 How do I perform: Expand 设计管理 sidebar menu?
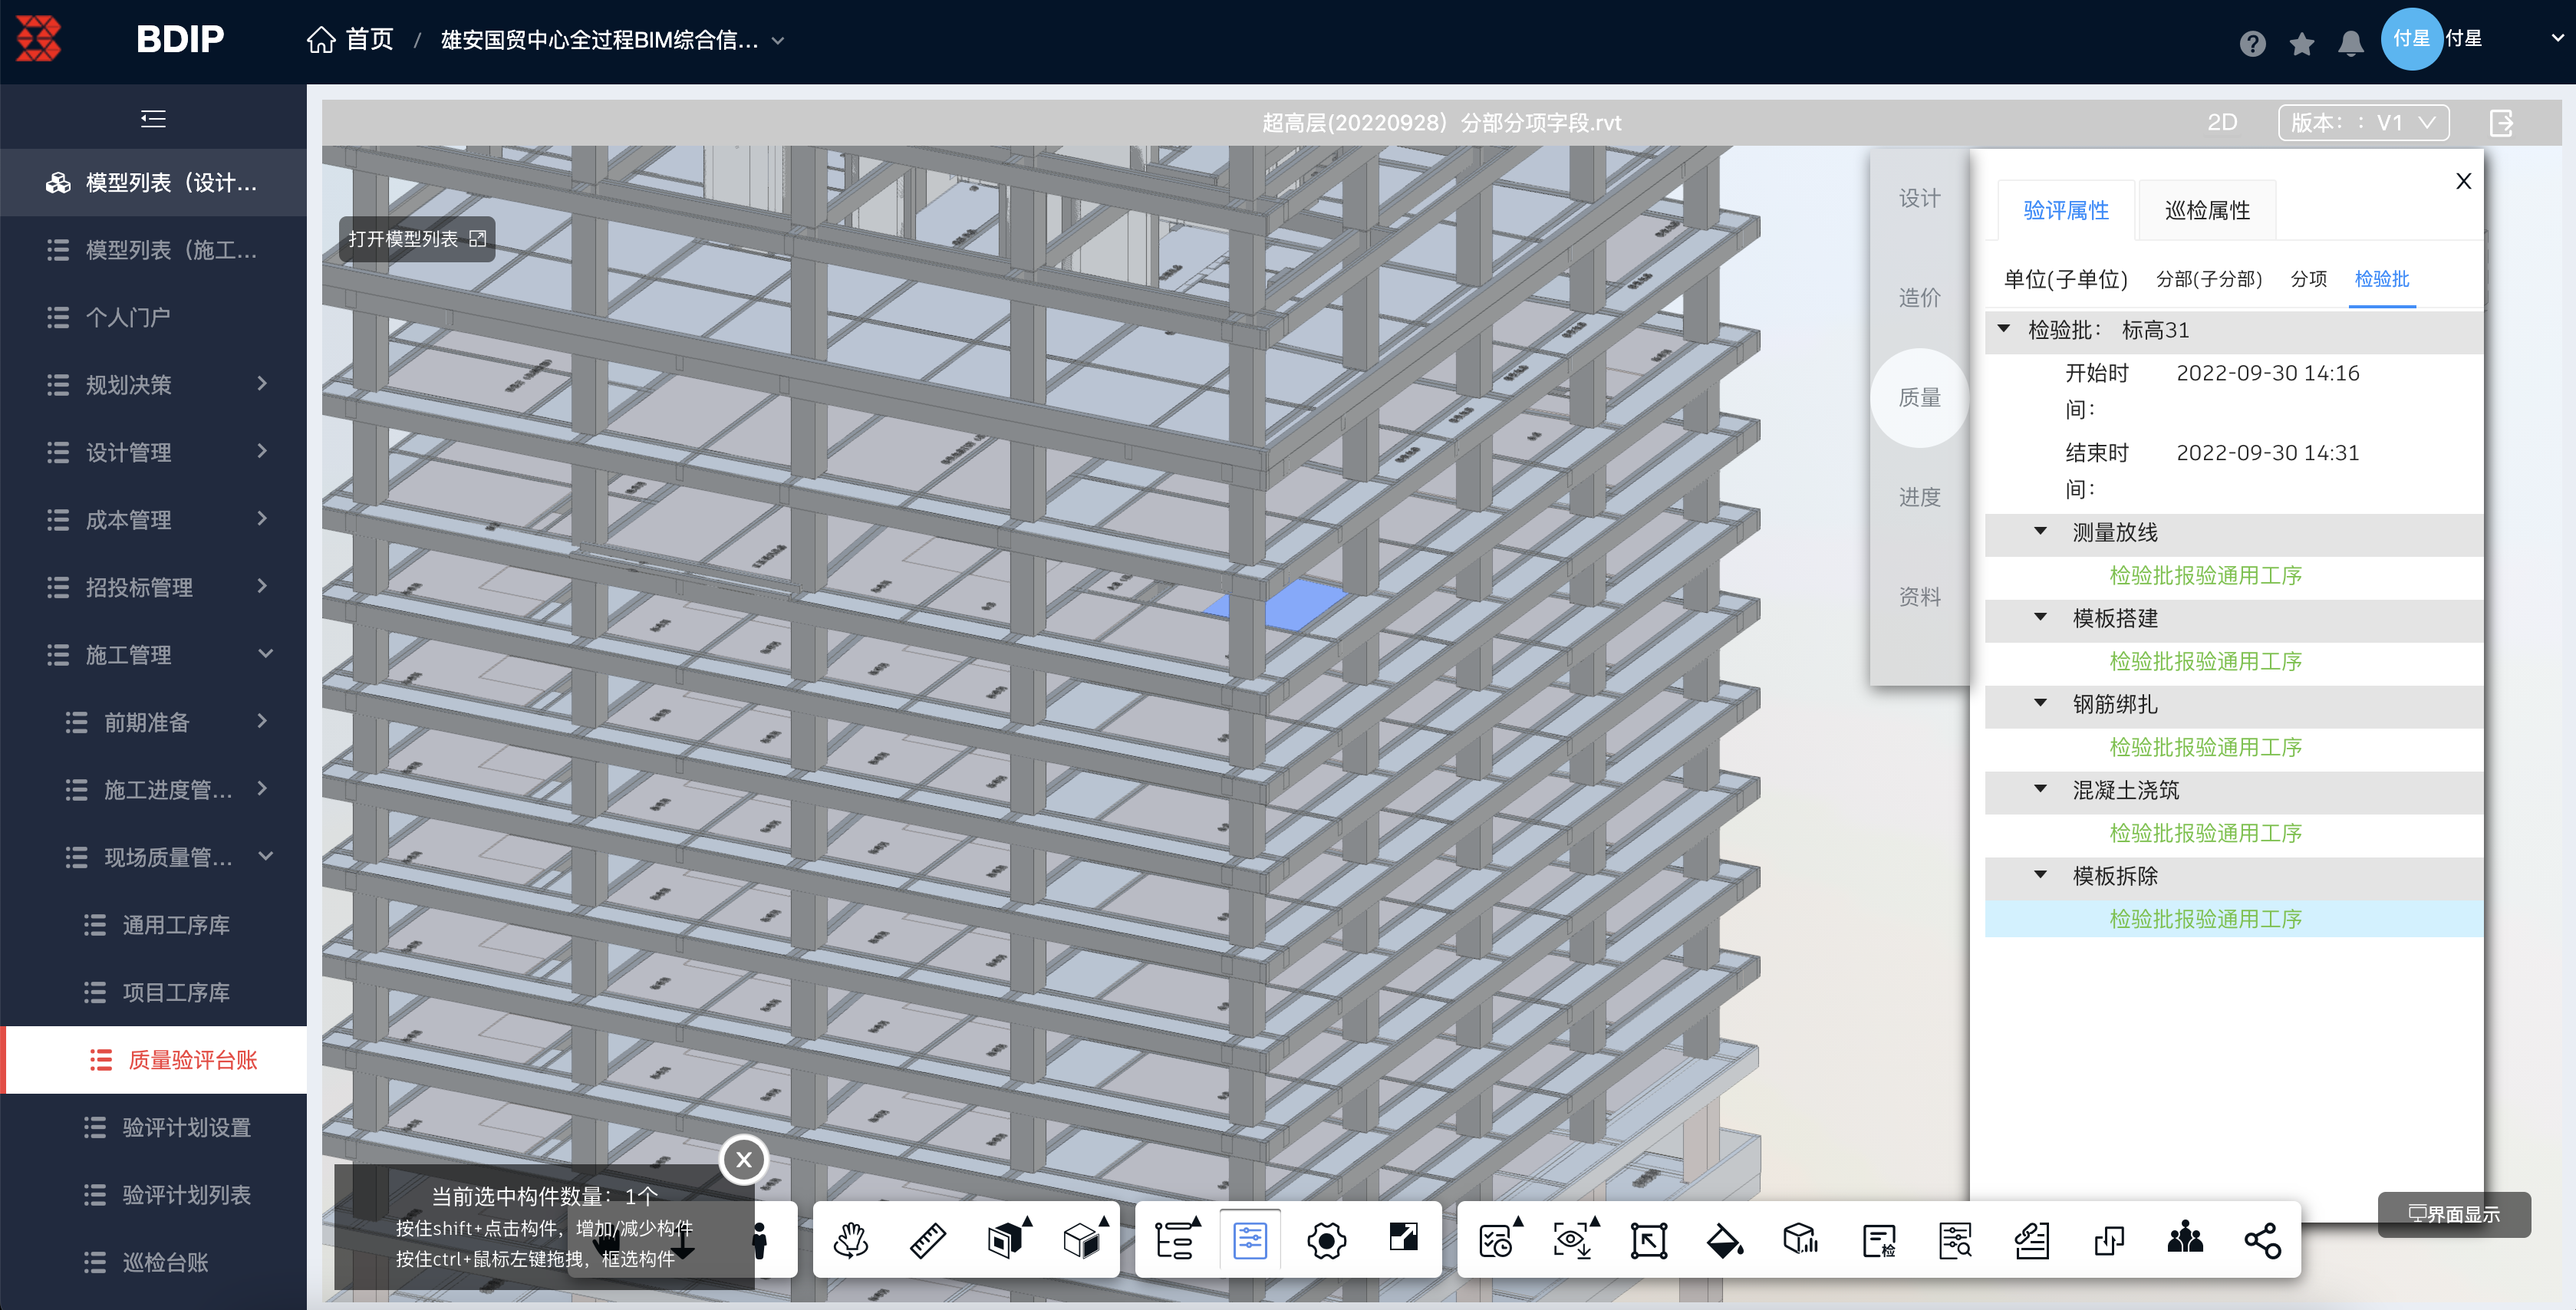pos(153,452)
